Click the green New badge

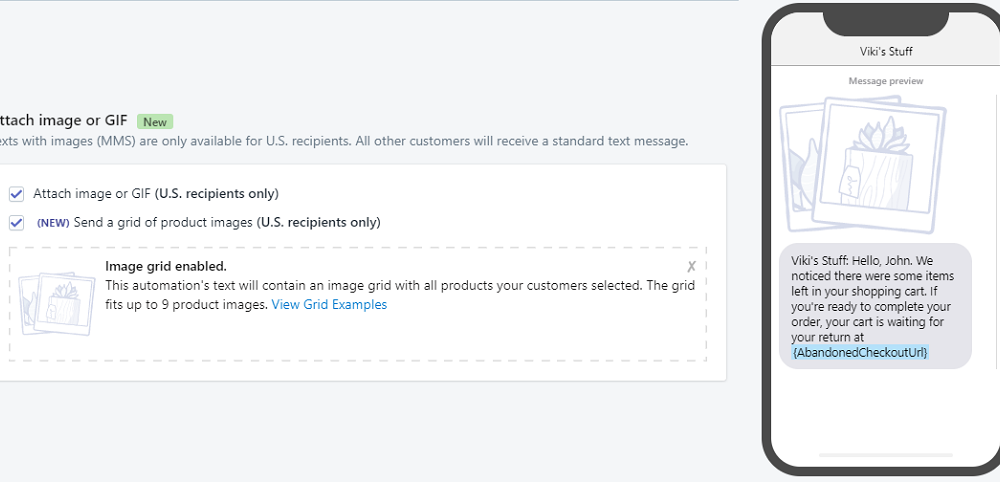click(x=155, y=122)
